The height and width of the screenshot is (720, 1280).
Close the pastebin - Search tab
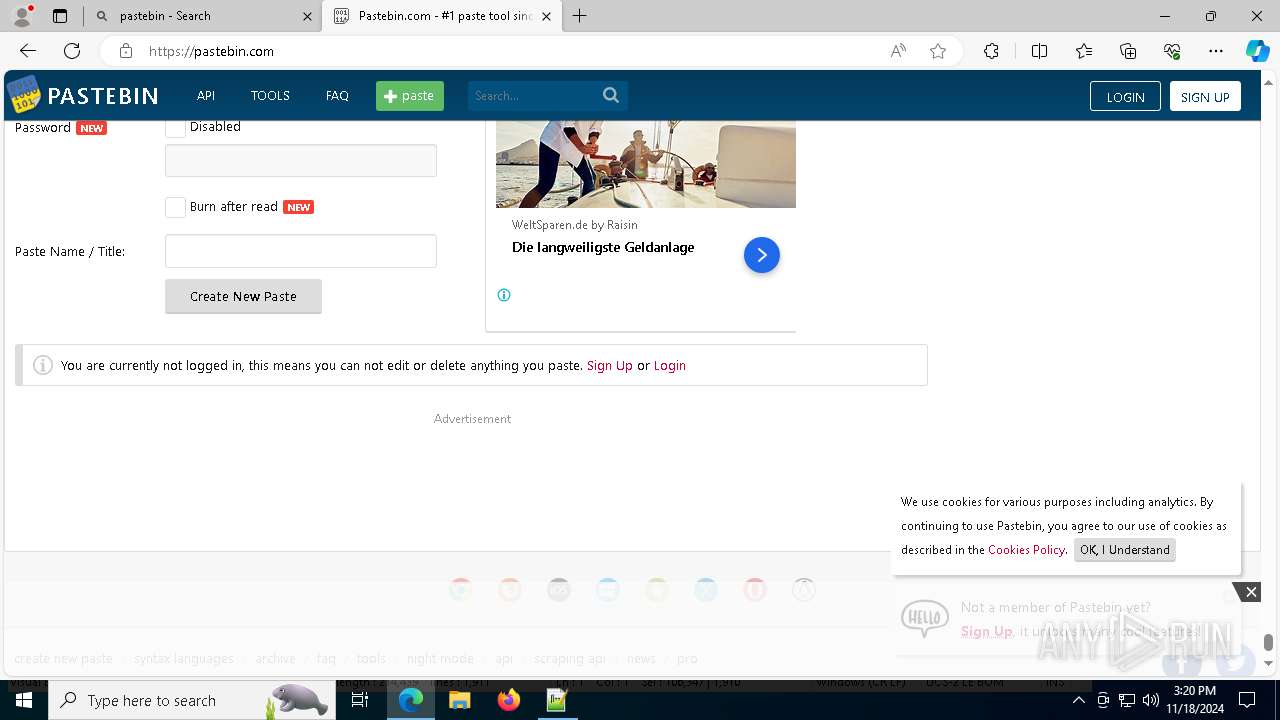tap(307, 16)
